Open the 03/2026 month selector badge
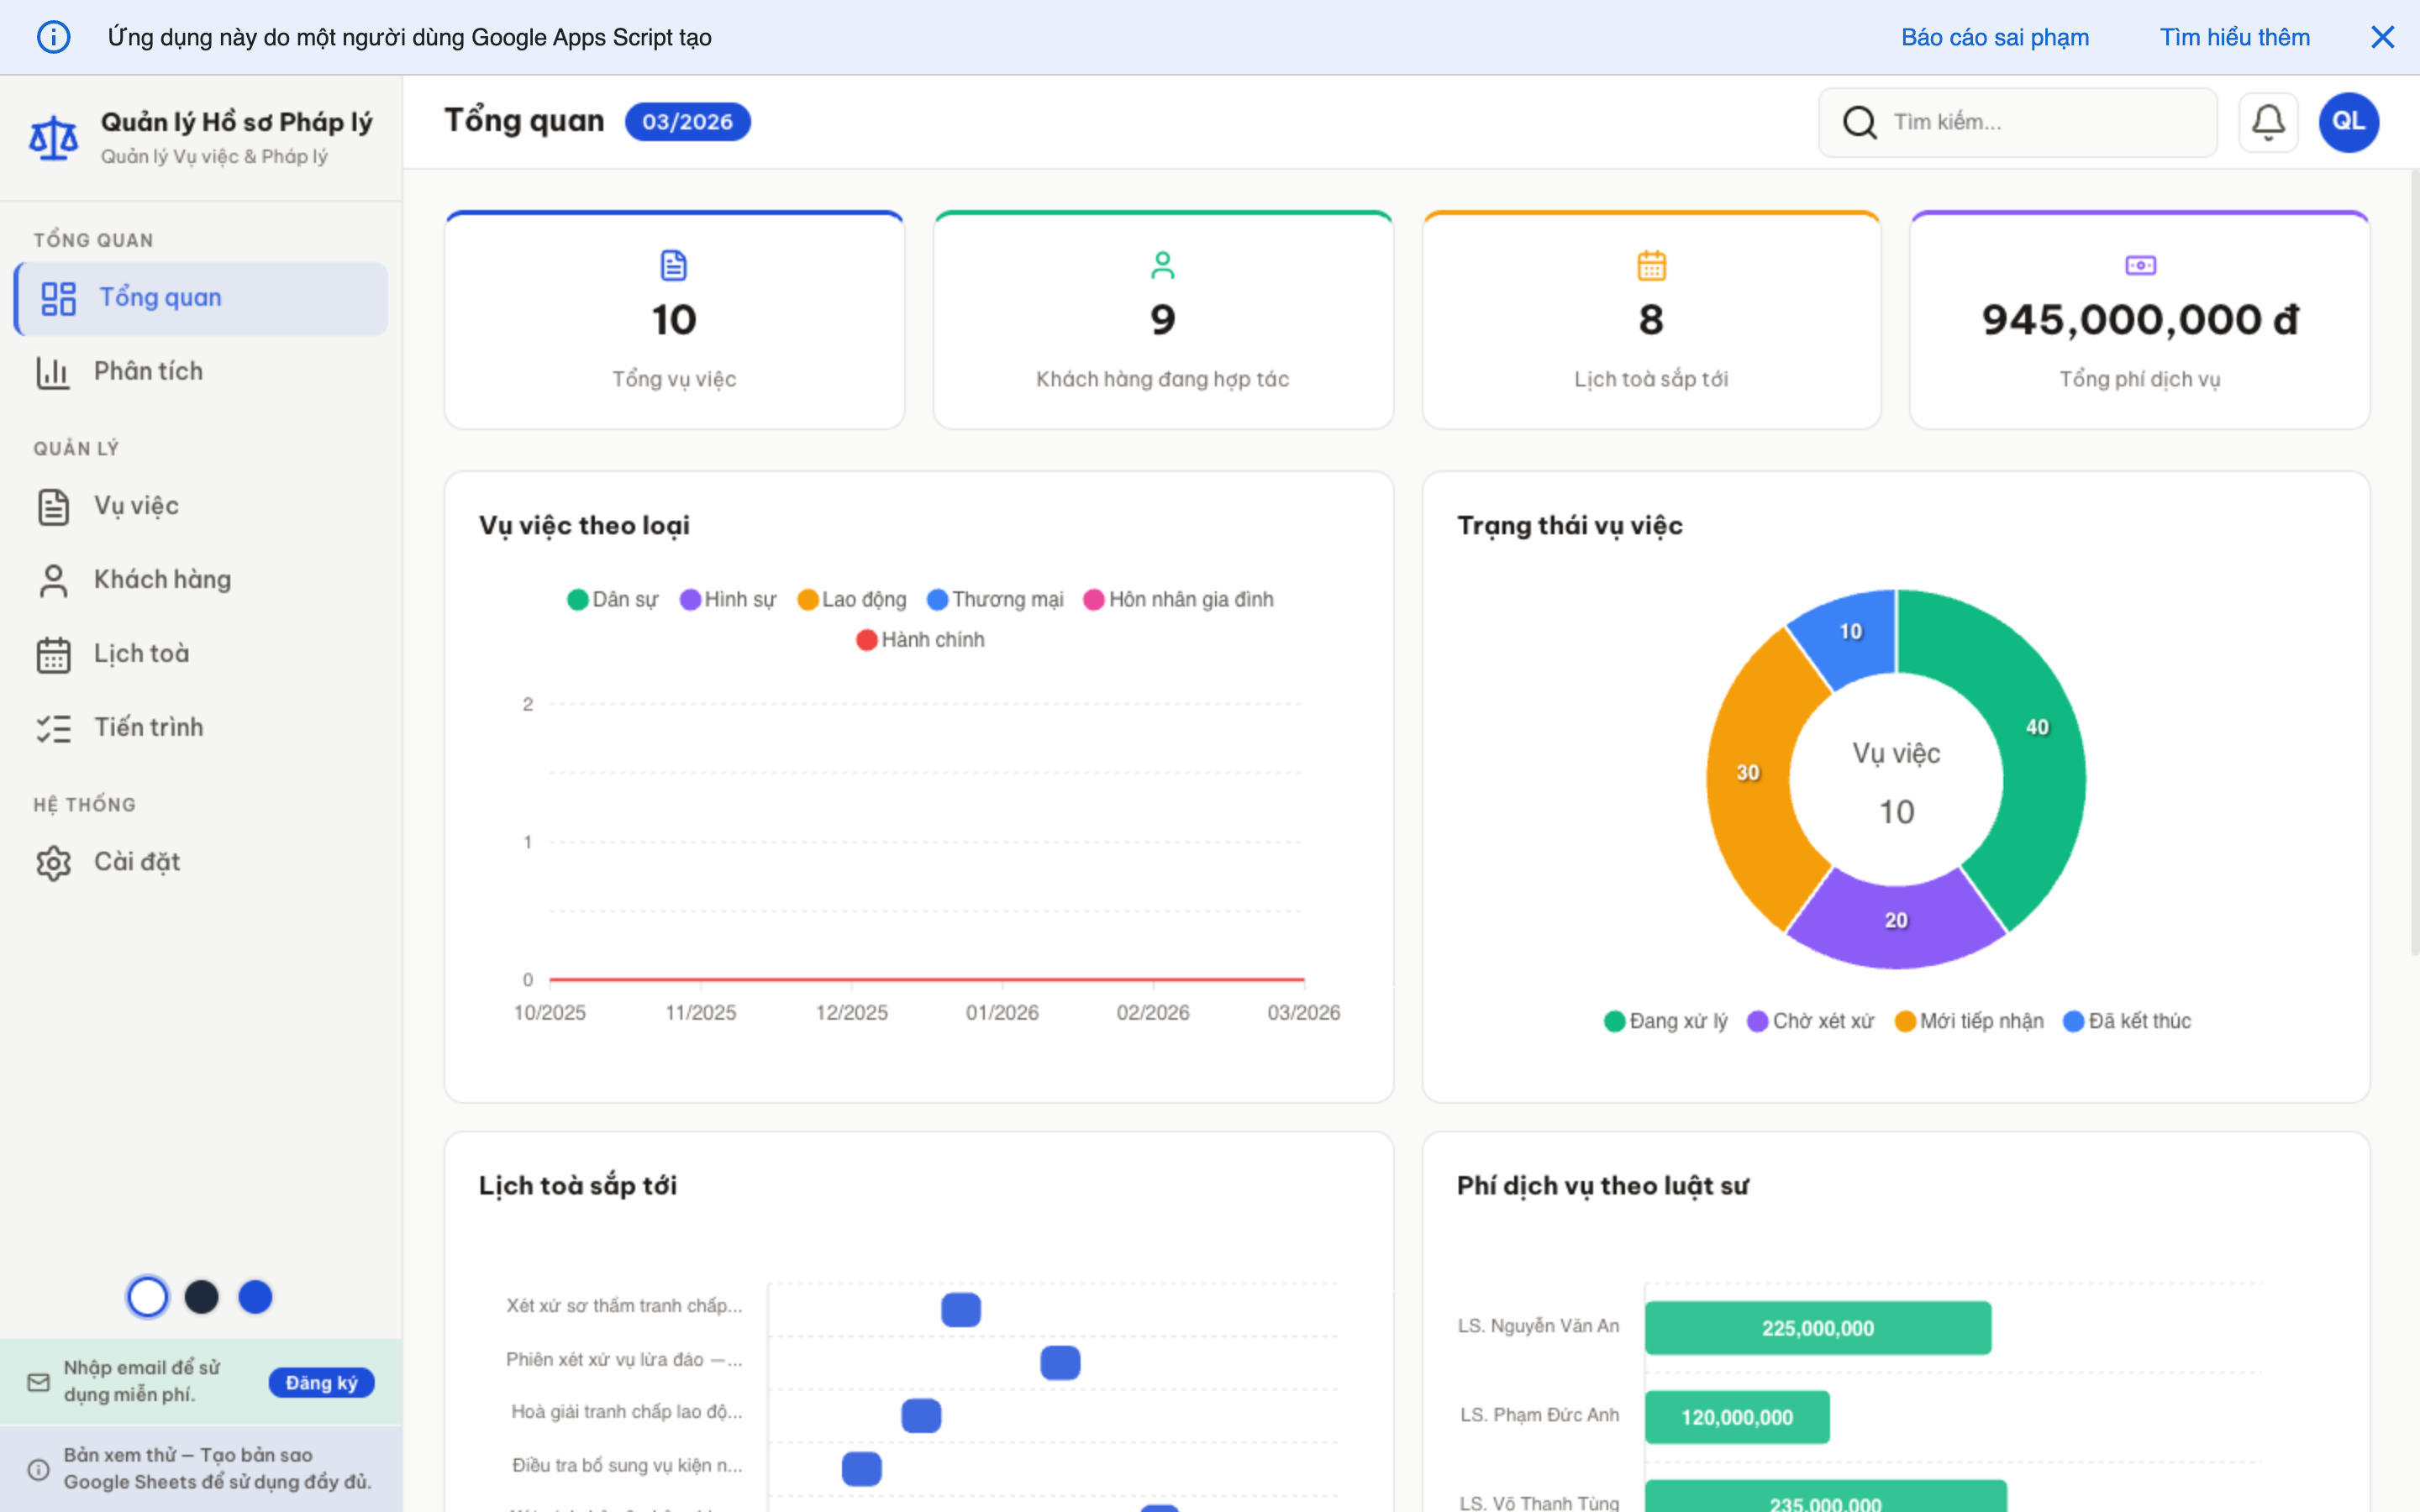Image resolution: width=2420 pixels, height=1512 pixels. (687, 122)
